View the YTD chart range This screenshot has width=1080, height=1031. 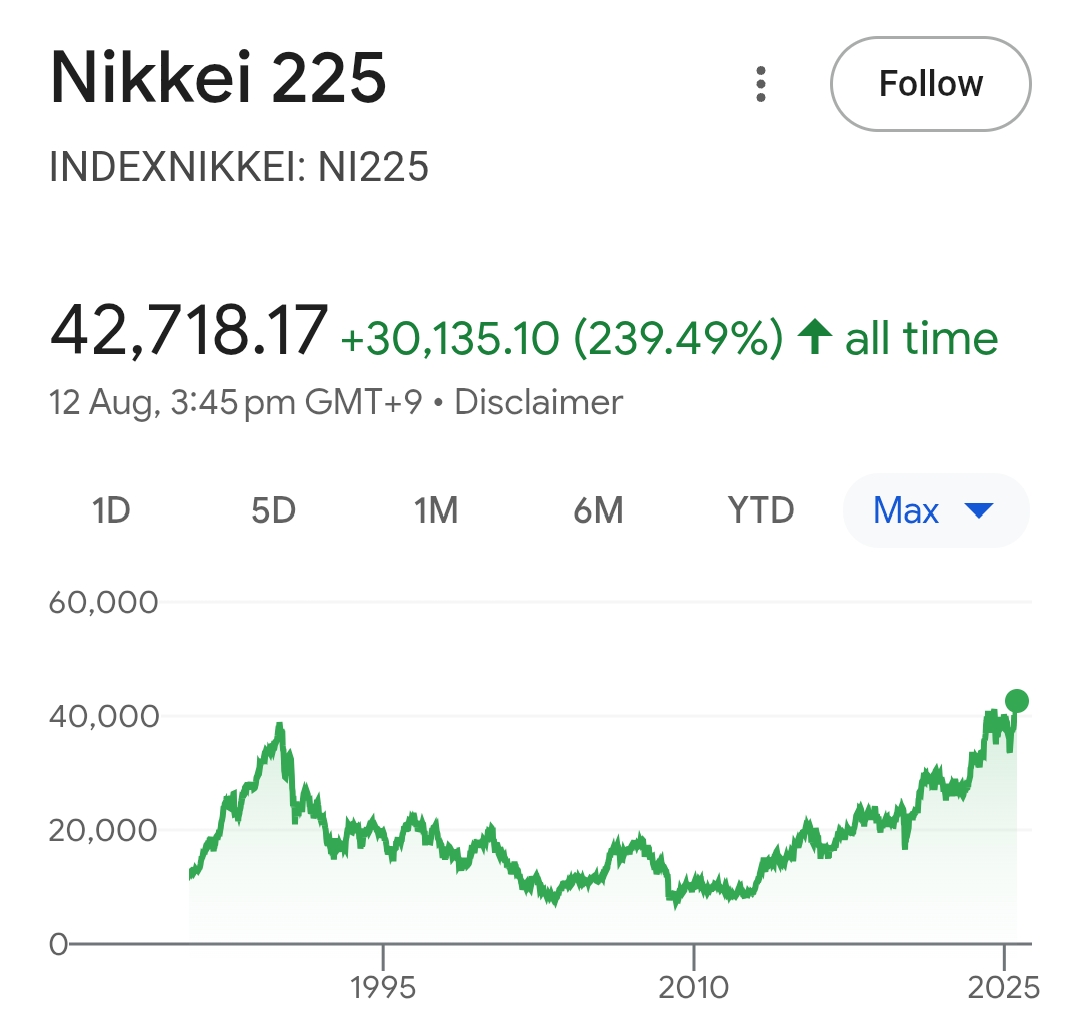[x=761, y=510]
